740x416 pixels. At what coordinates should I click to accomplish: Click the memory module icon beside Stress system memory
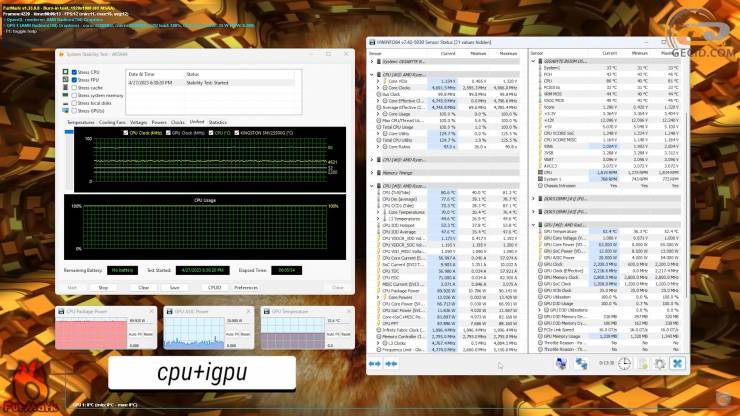pyautogui.click(x=66, y=95)
